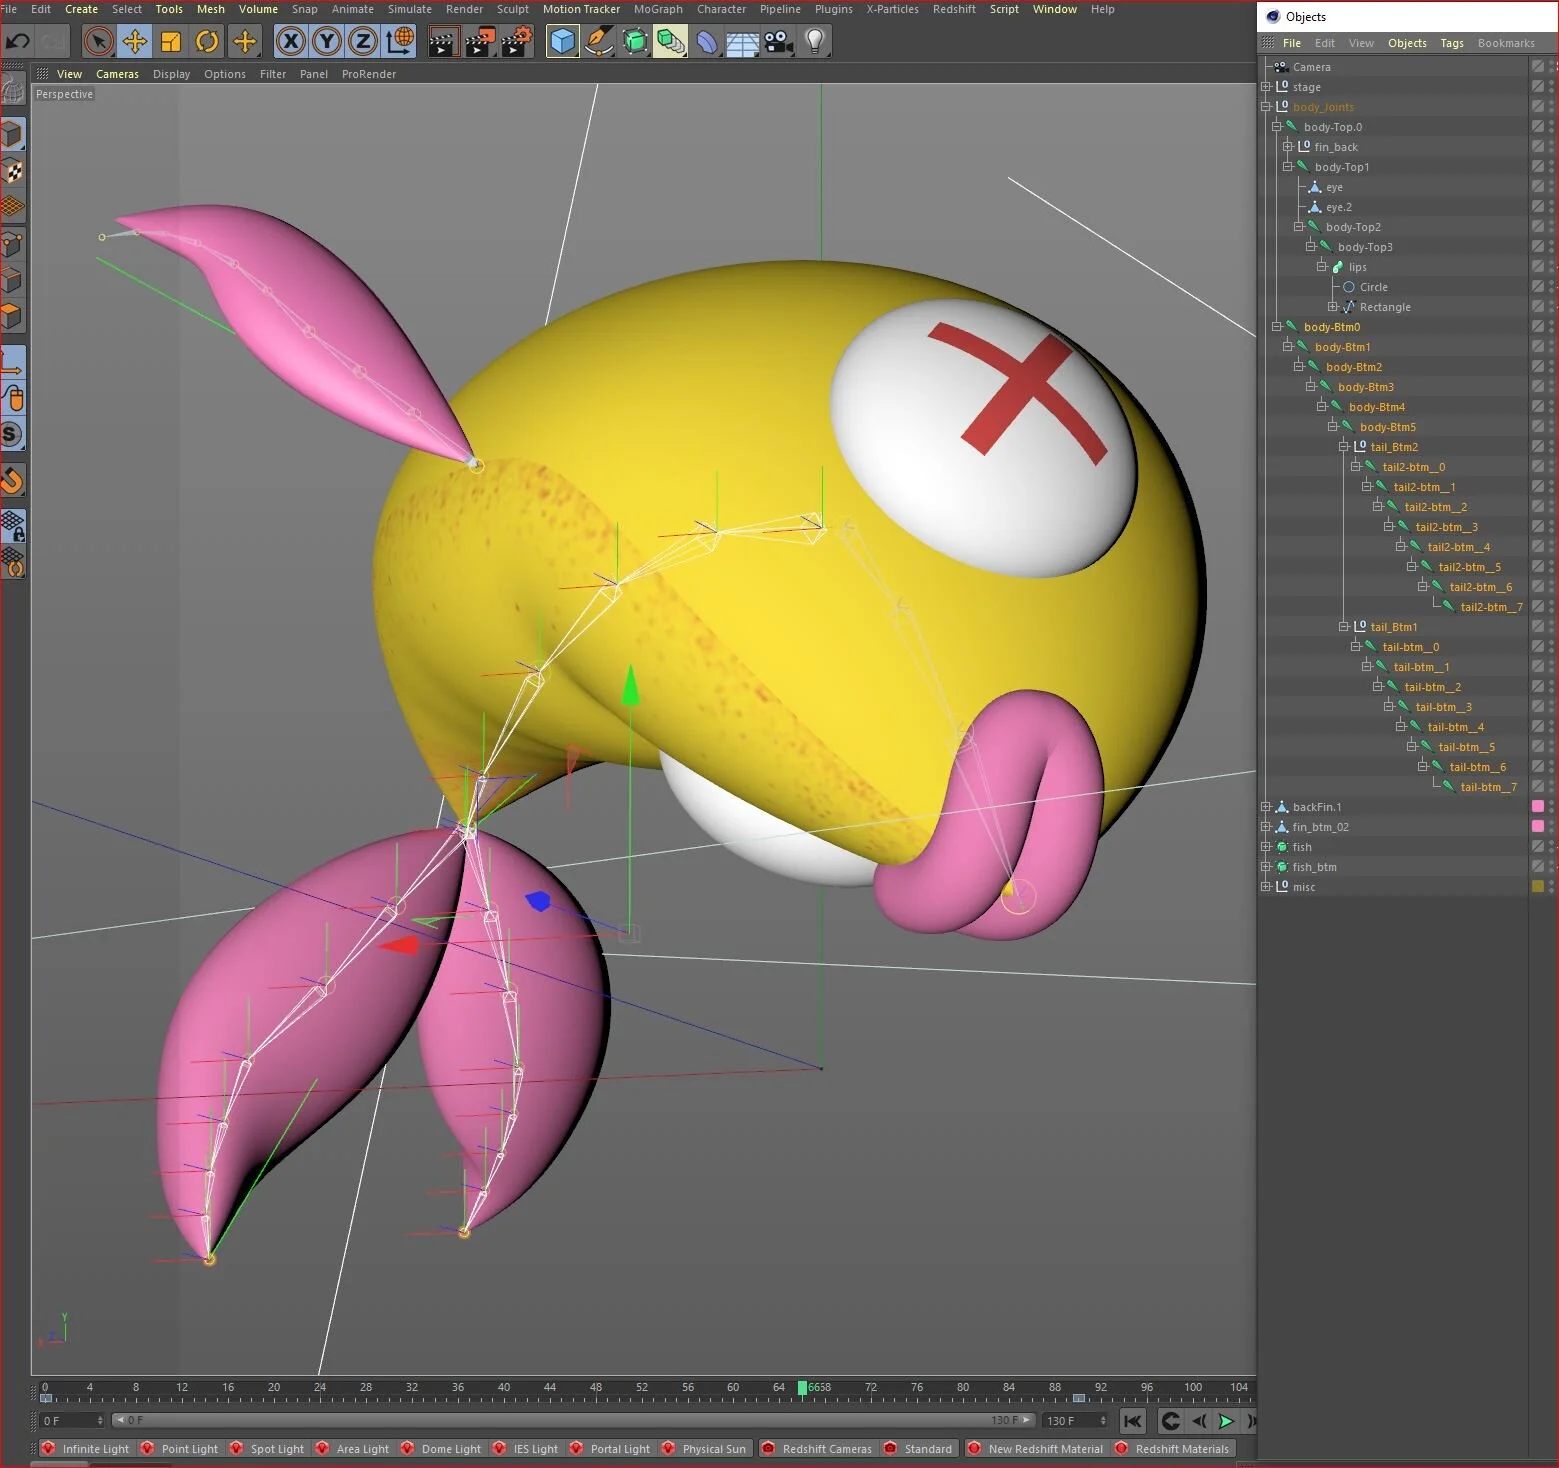Screen dimensions: 1559x1468
Task: Toggle the layer tag of the stage object
Action: pyautogui.click(x=1538, y=86)
